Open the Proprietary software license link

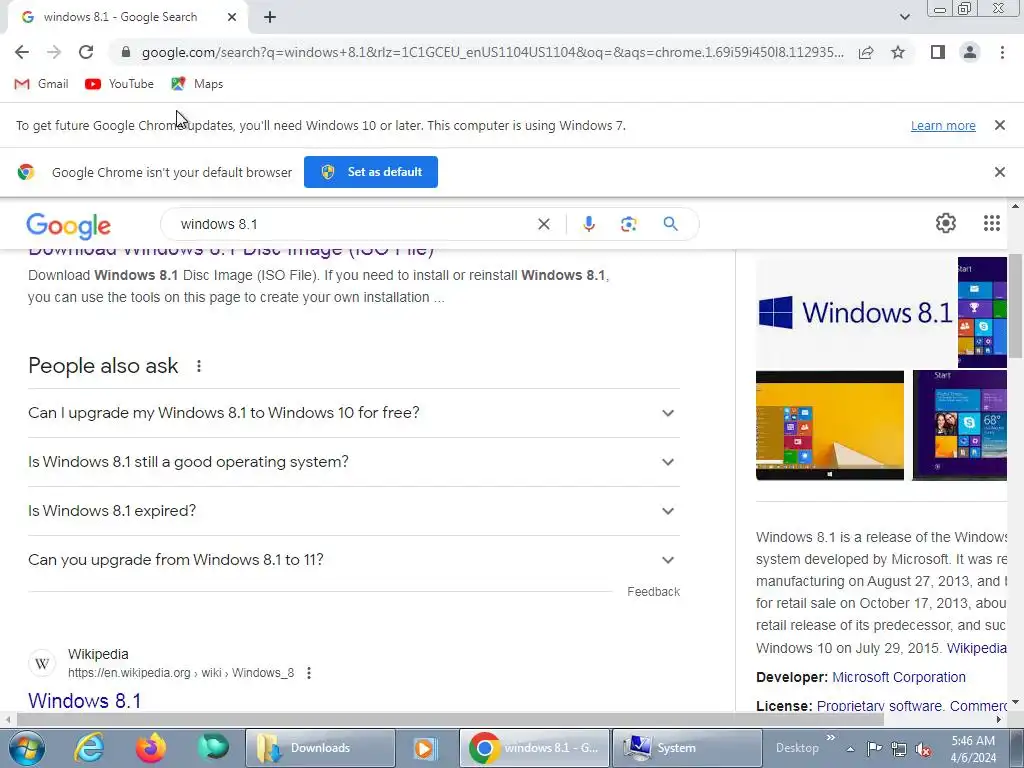point(879,706)
